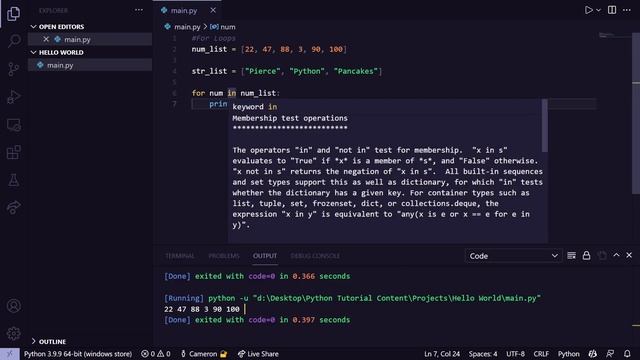The width and height of the screenshot is (640, 360).
Task: Toggle output scroll lock
Action: 587,256
